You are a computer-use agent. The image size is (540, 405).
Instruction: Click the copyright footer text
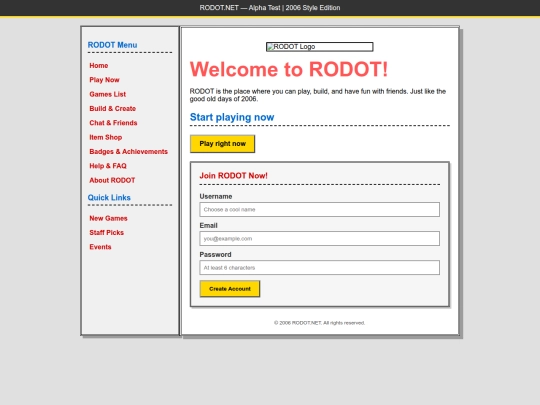click(x=320, y=323)
